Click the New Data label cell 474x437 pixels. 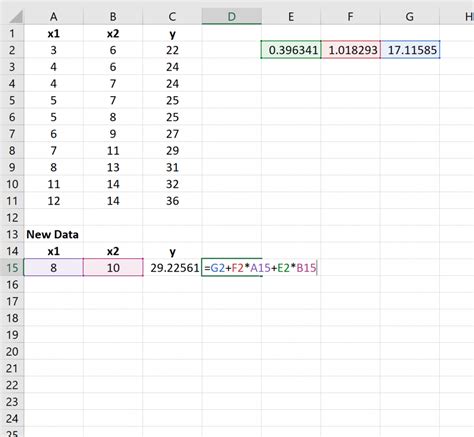click(x=54, y=234)
